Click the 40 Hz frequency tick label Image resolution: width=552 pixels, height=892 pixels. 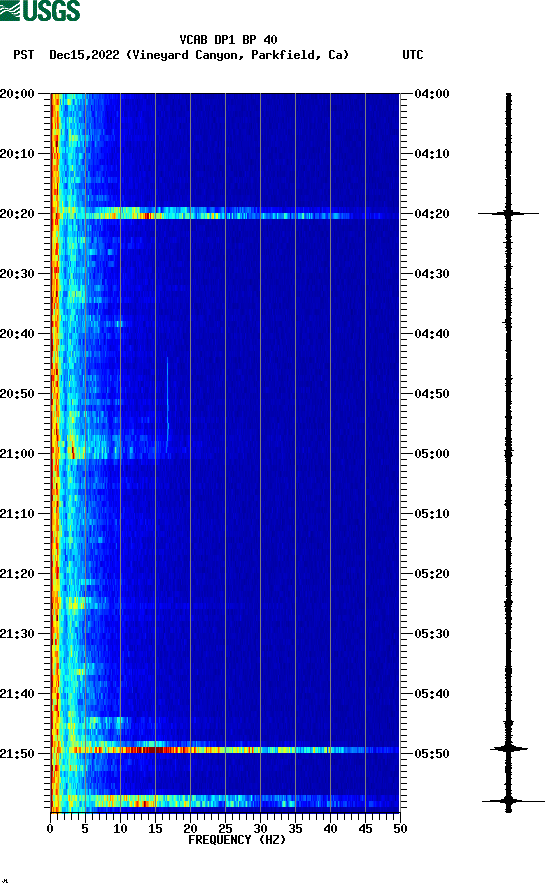point(331,829)
